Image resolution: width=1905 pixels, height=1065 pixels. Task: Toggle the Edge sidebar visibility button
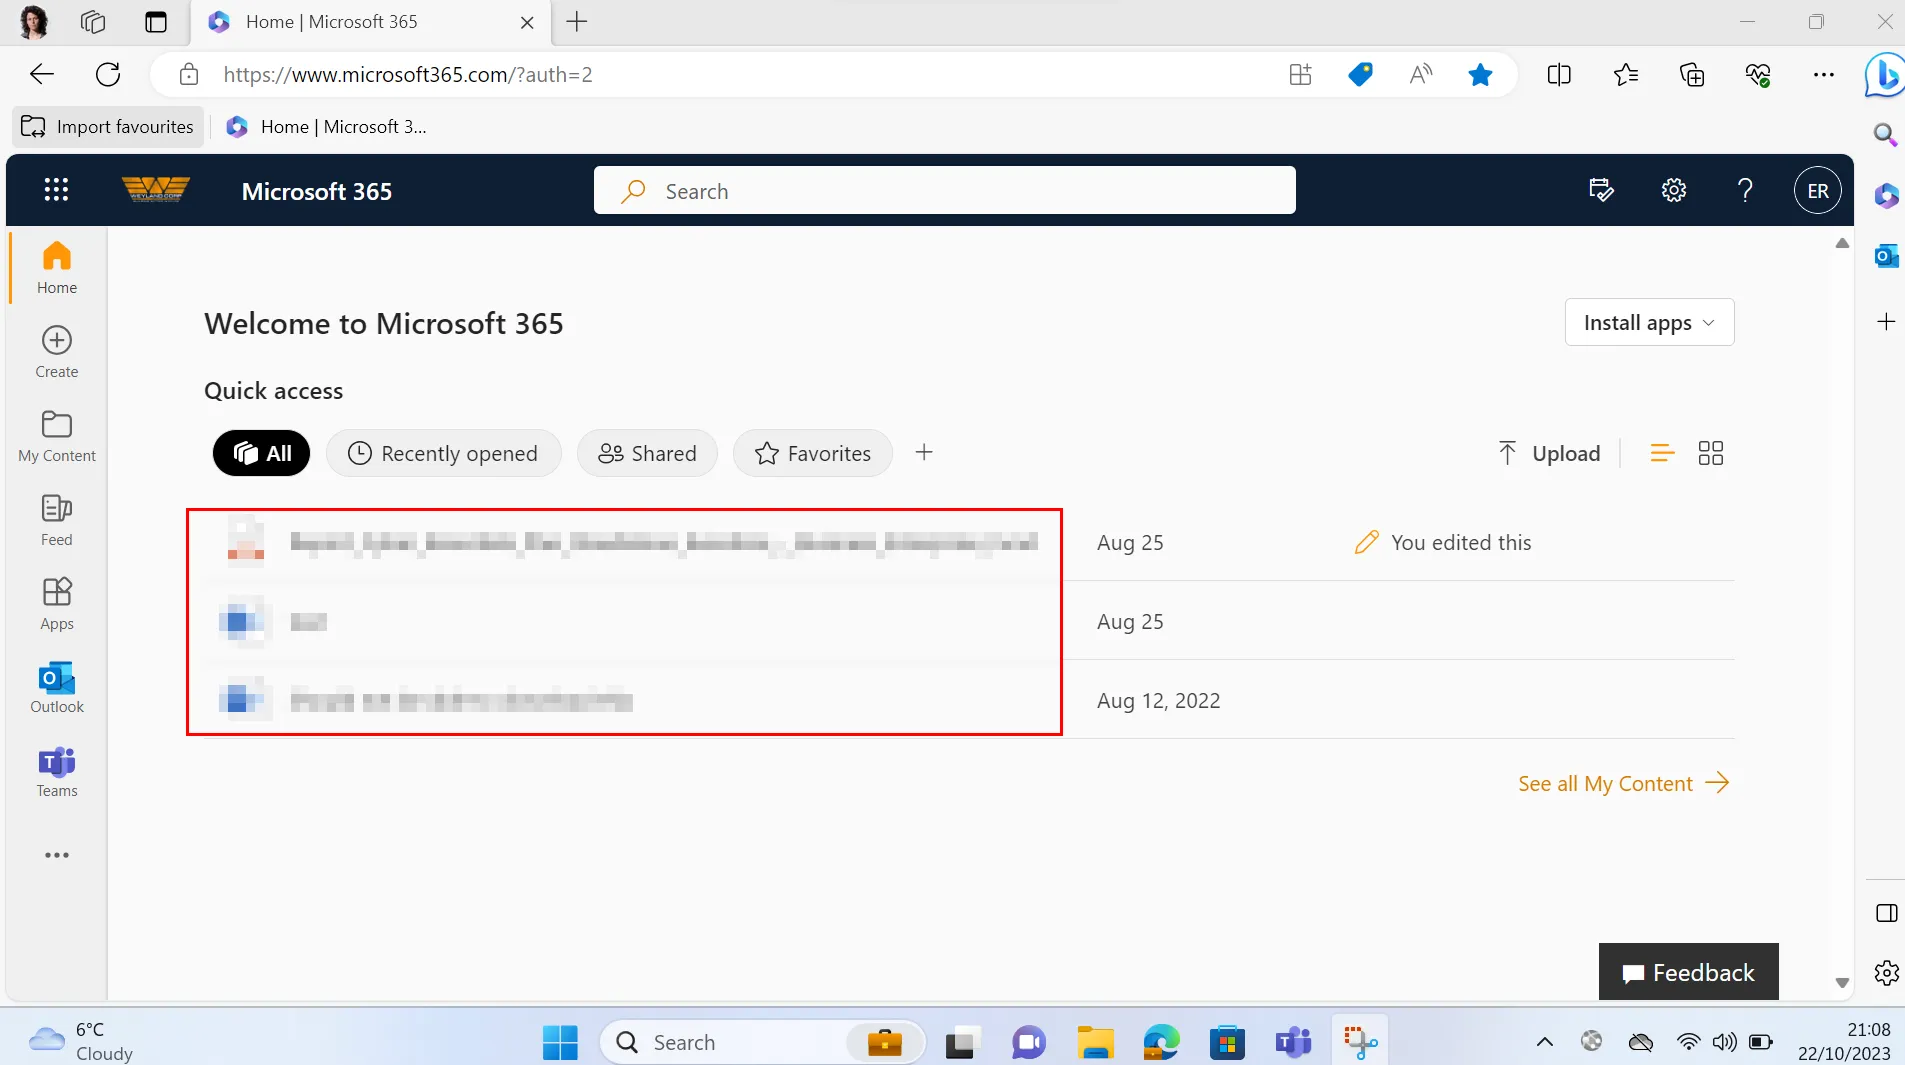[1886, 913]
